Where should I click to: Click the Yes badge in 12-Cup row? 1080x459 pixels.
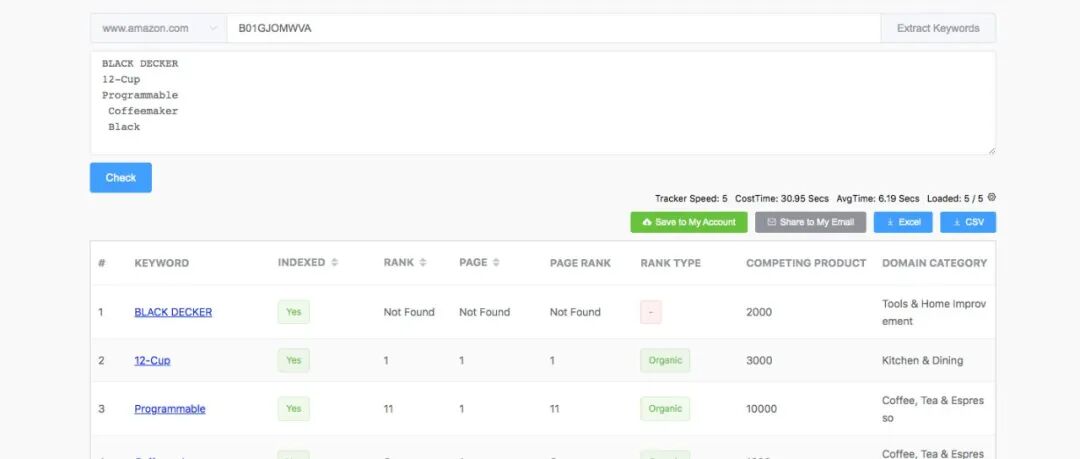[x=293, y=360]
